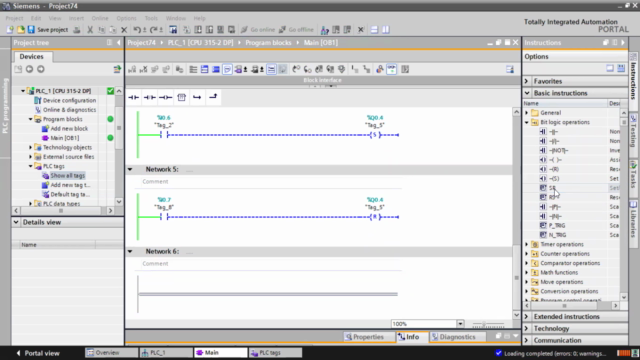Click the project tree horizontal scrollbar

[63, 211]
